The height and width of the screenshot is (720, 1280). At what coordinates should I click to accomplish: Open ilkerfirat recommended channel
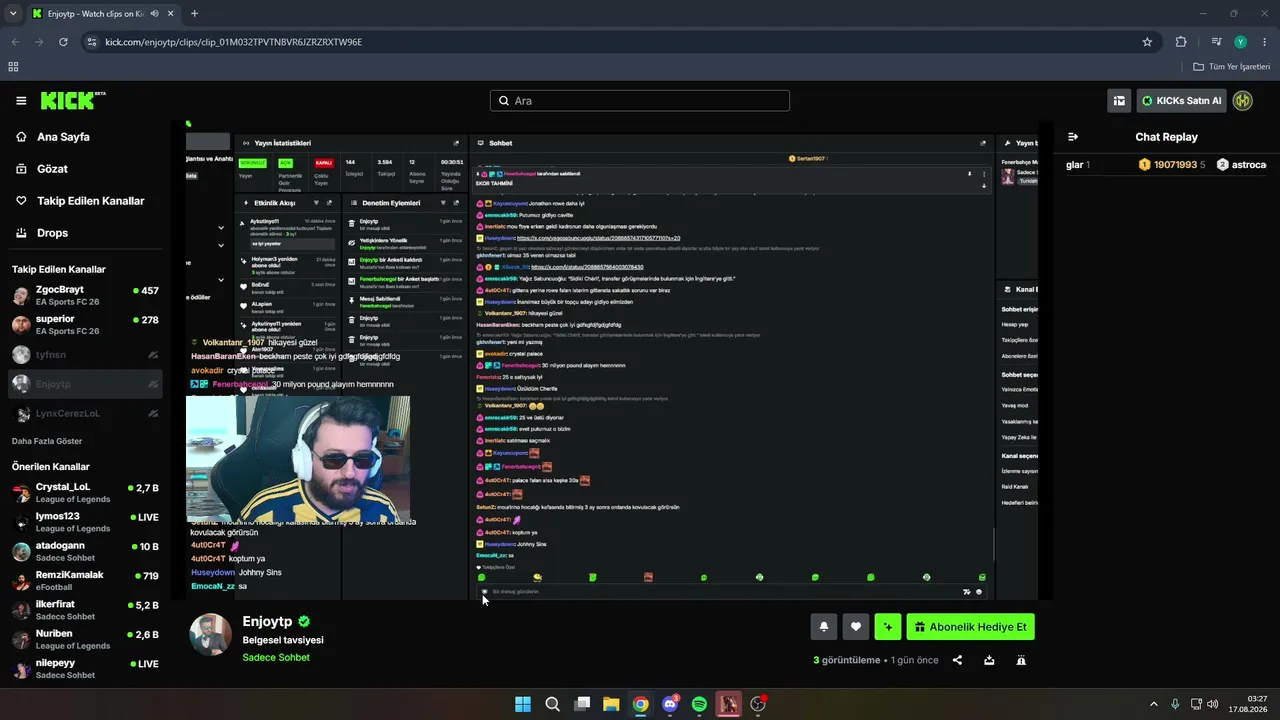click(85, 610)
